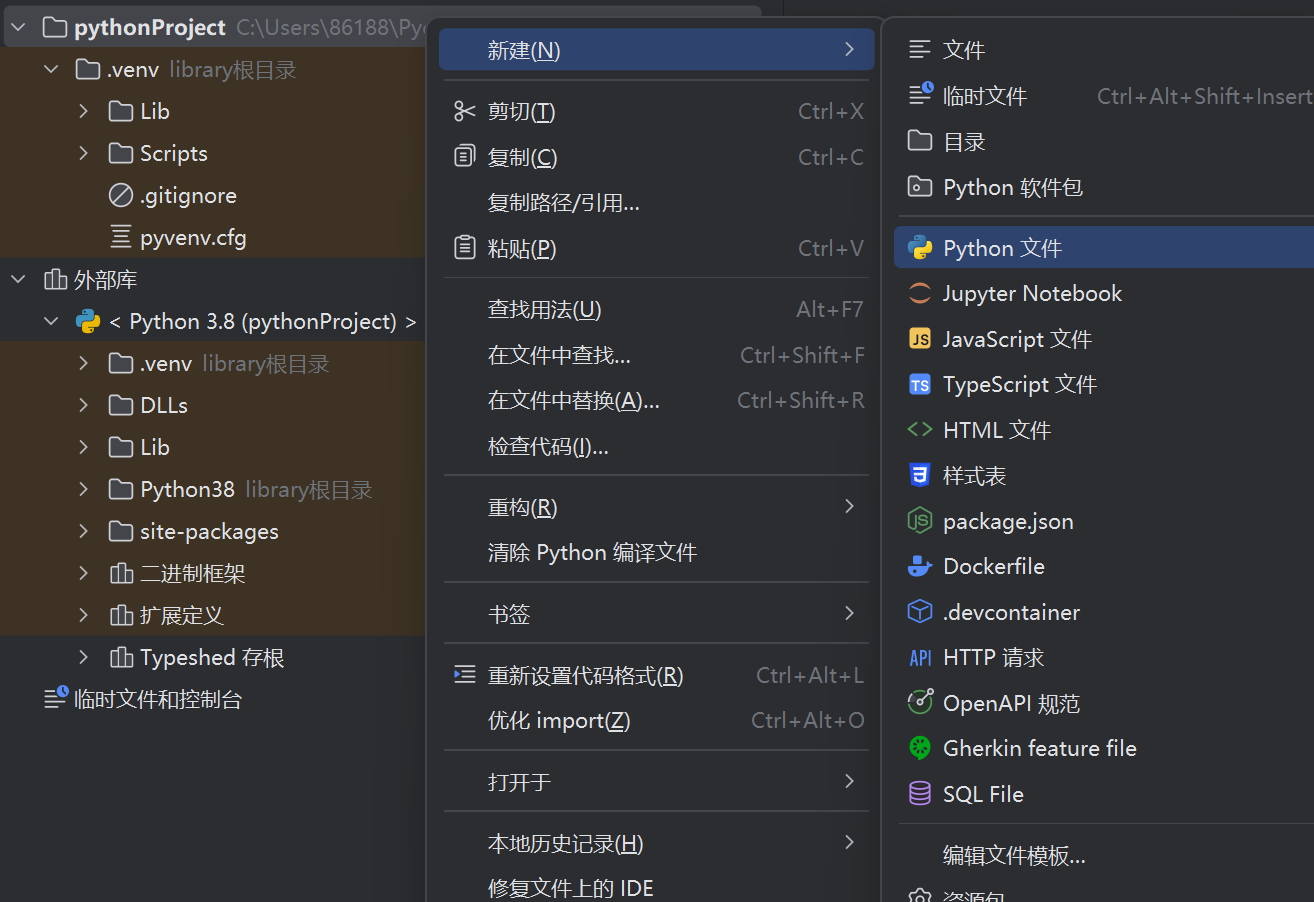Open the 书签 submenu

(x=656, y=614)
